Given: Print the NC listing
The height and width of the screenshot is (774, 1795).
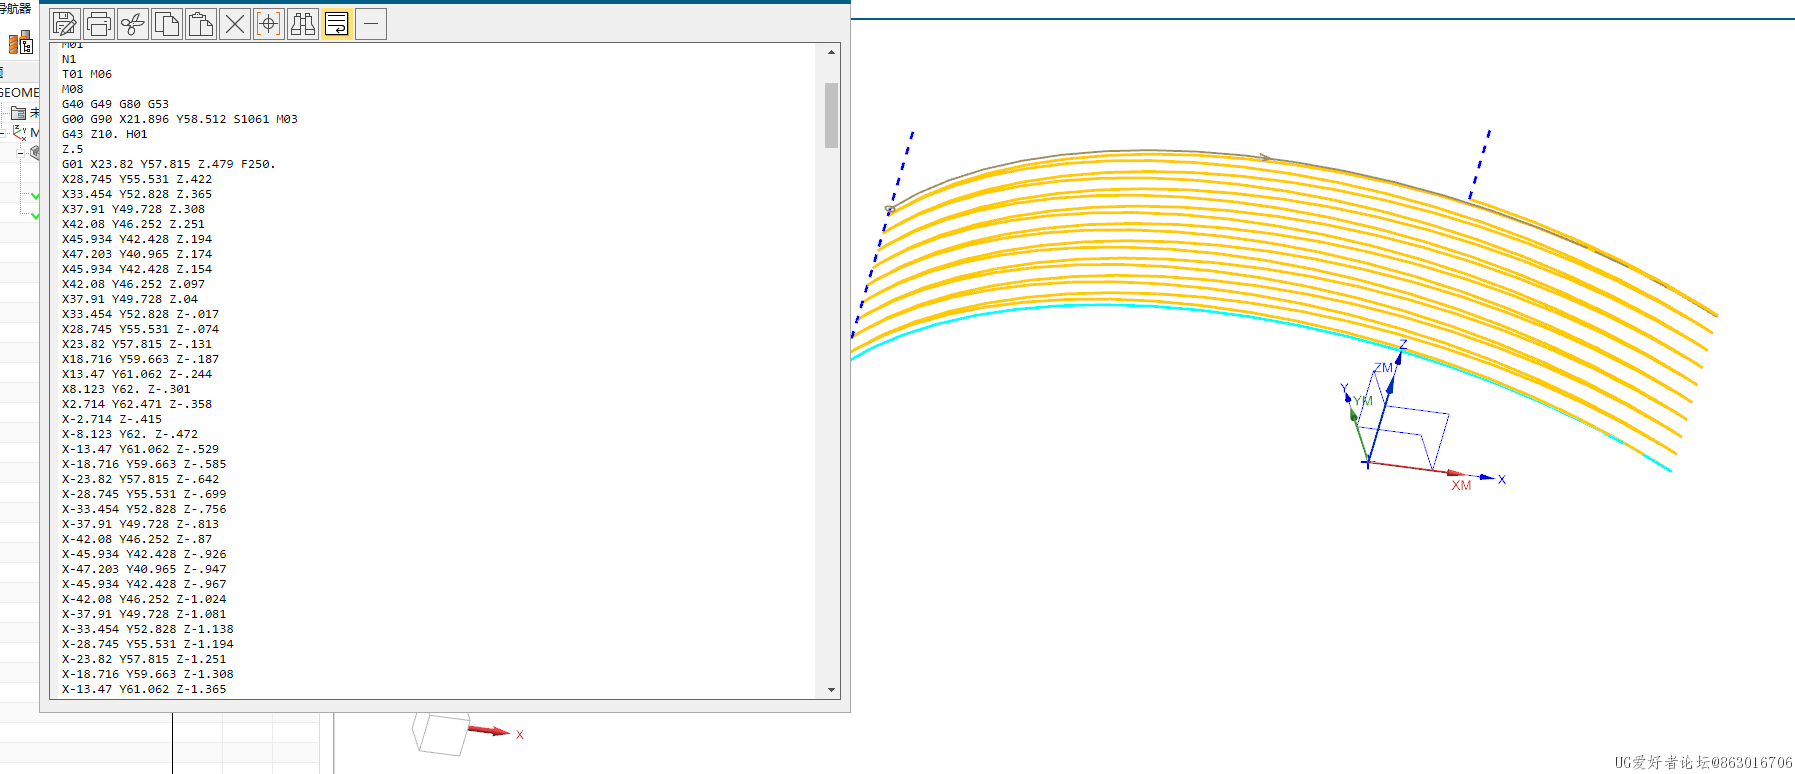Looking at the screenshot, I should [x=99, y=23].
